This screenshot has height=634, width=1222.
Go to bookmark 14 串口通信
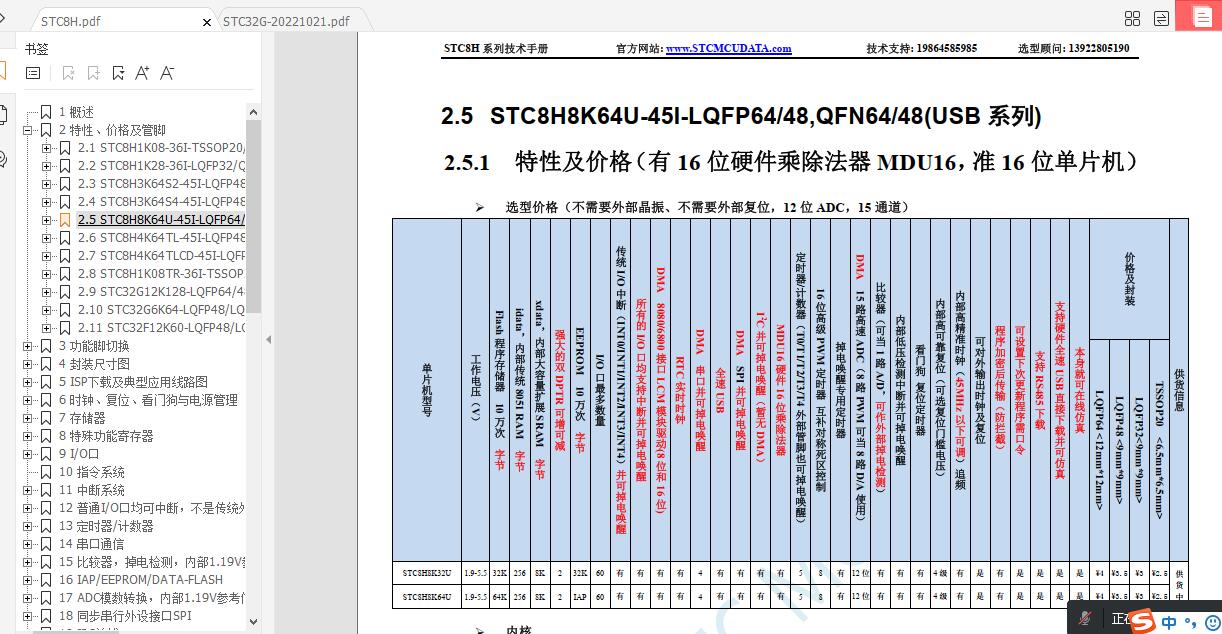click(x=92, y=544)
